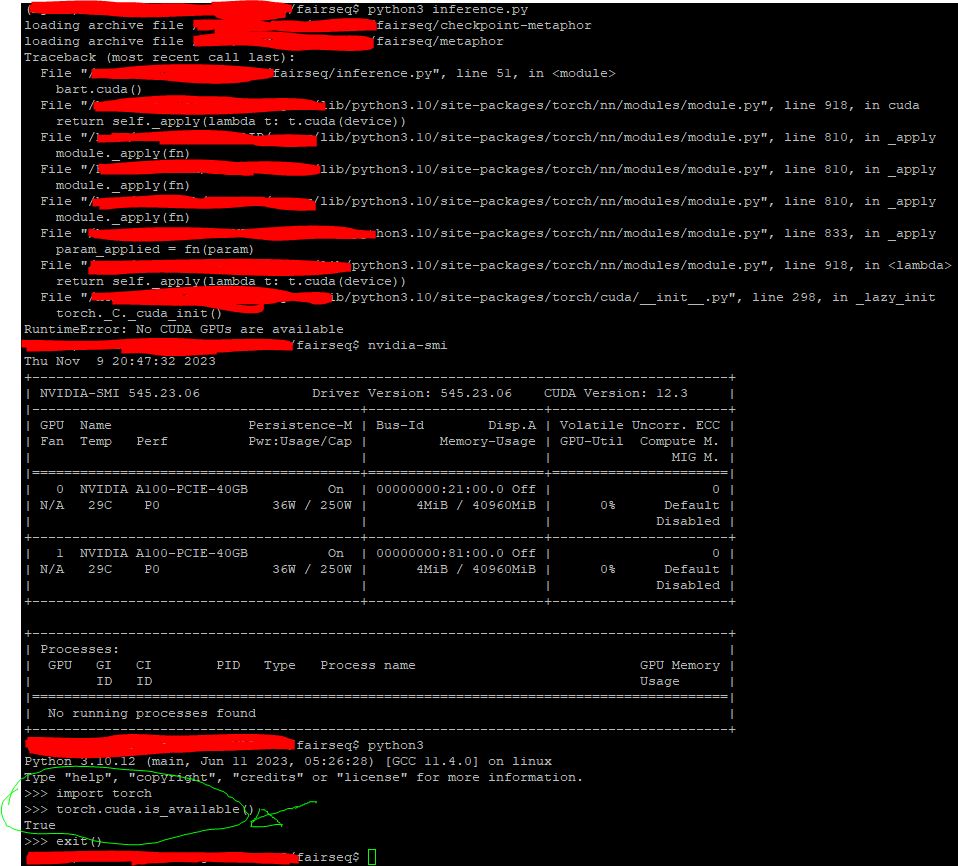Click "No running processes found" text
958x866 pixels.
pos(151,713)
